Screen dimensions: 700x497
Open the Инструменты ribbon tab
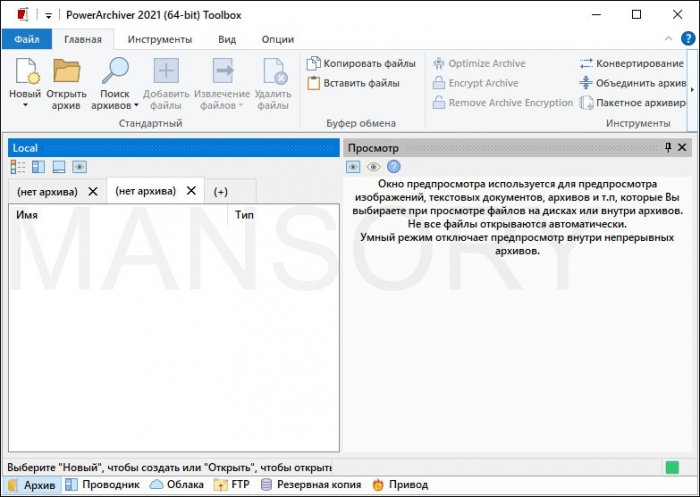pos(159,39)
